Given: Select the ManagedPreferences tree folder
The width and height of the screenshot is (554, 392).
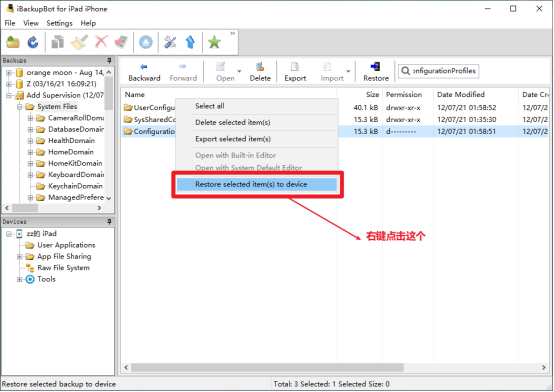Looking at the screenshot, I should (76, 197).
